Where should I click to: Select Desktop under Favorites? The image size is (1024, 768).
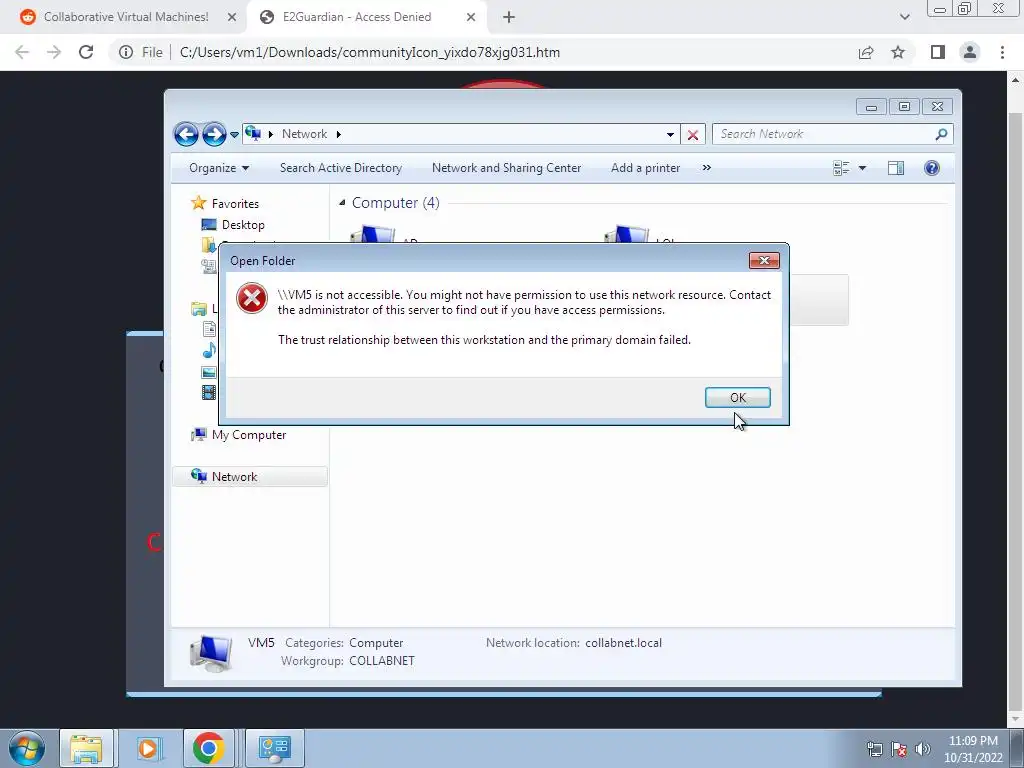pyautogui.click(x=243, y=225)
